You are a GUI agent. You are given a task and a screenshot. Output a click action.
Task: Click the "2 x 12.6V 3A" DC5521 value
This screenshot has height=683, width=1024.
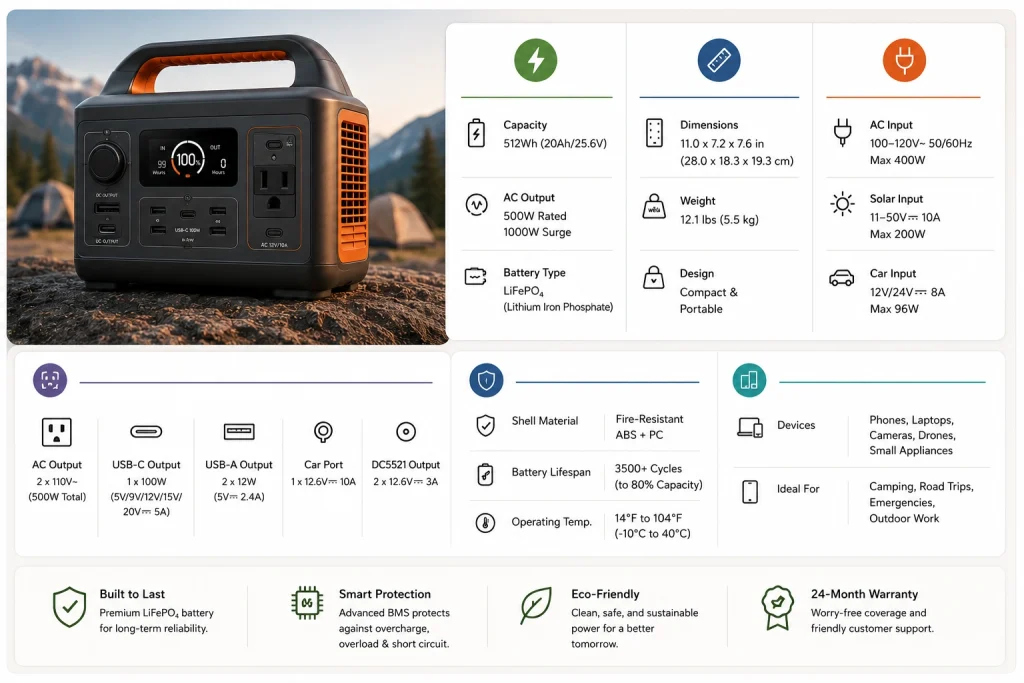pyautogui.click(x=406, y=482)
